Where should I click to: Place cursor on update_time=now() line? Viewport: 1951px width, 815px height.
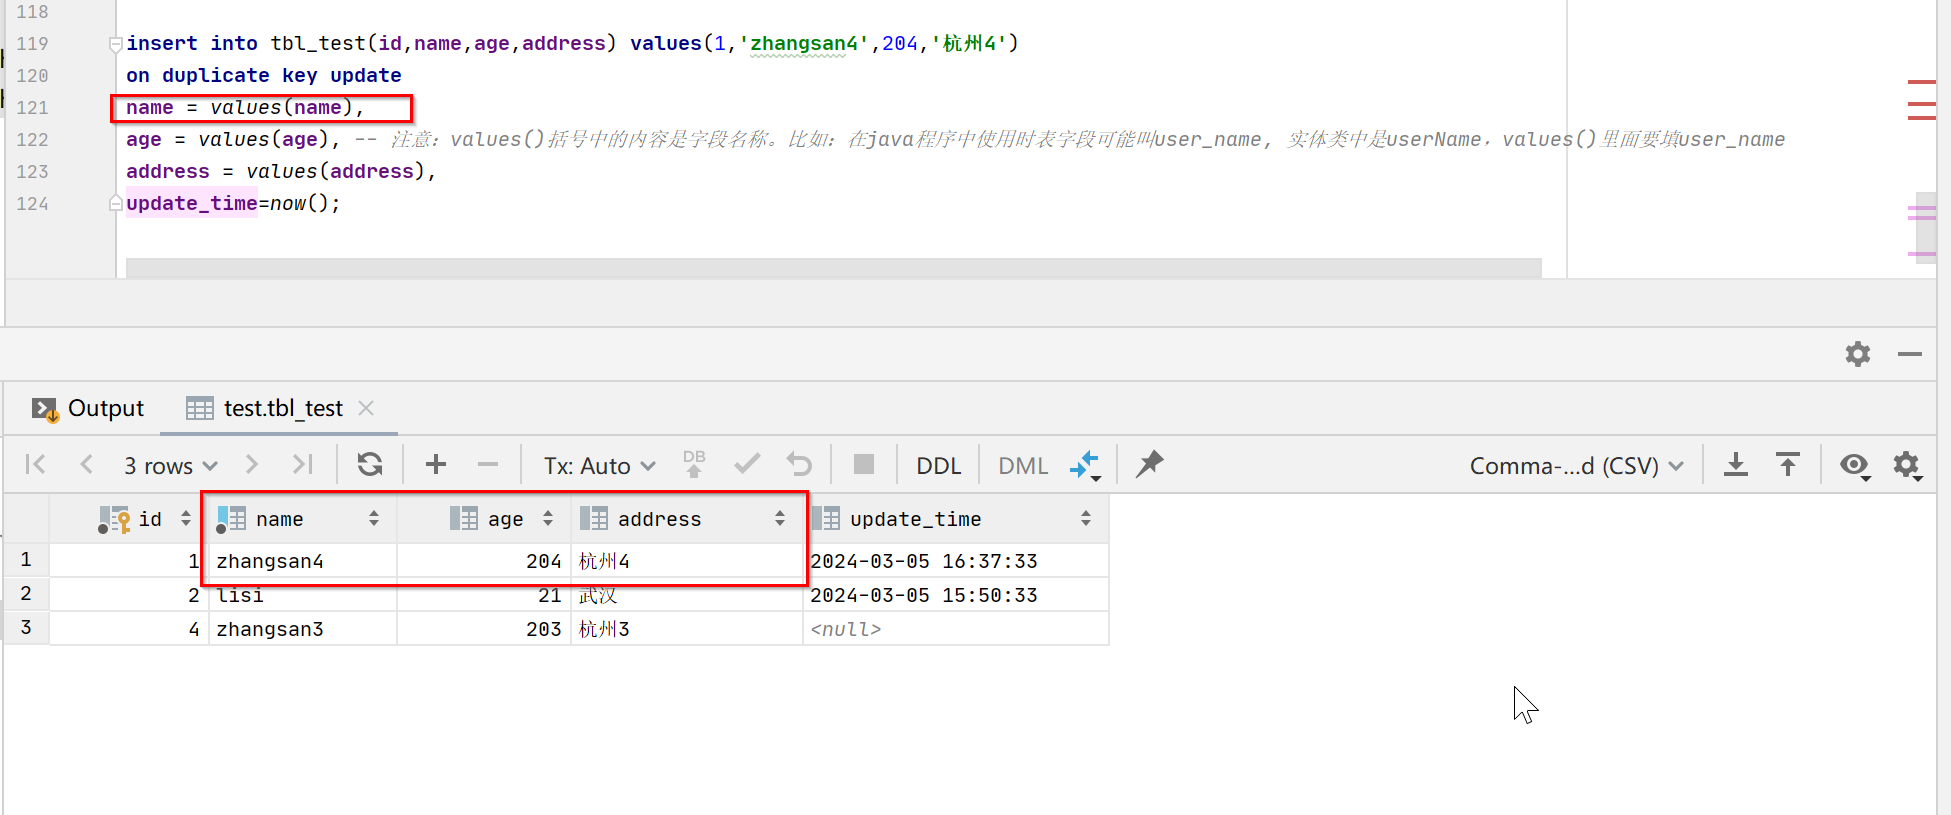tap(233, 203)
